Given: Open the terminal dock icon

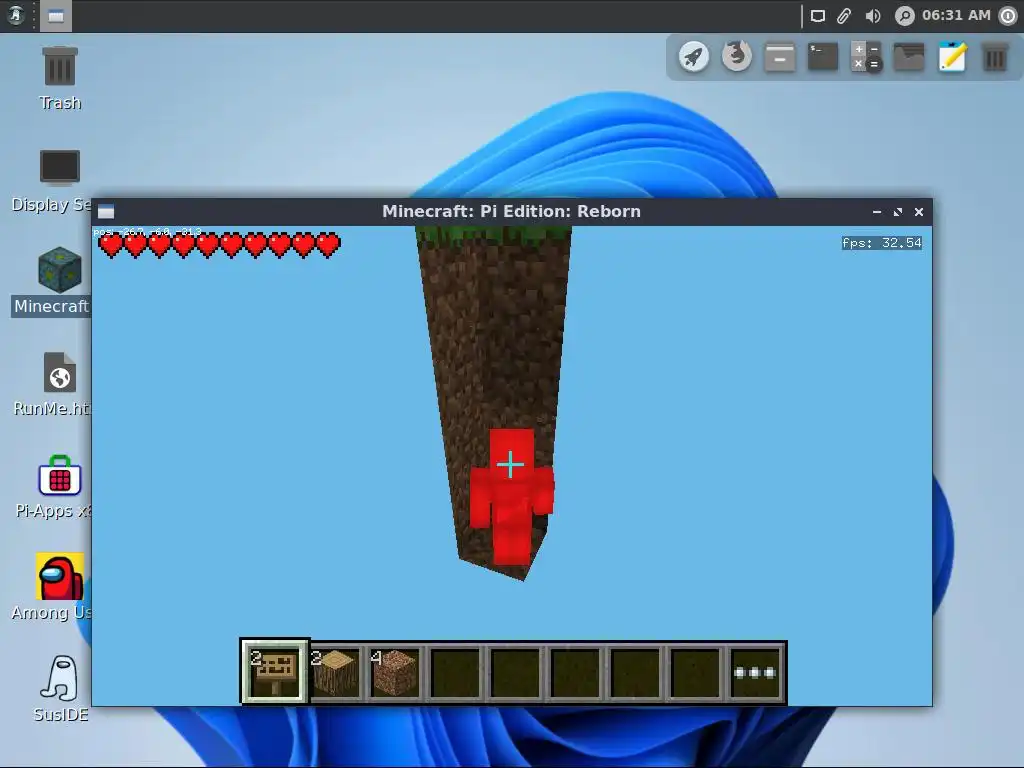Looking at the screenshot, I should coord(823,57).
